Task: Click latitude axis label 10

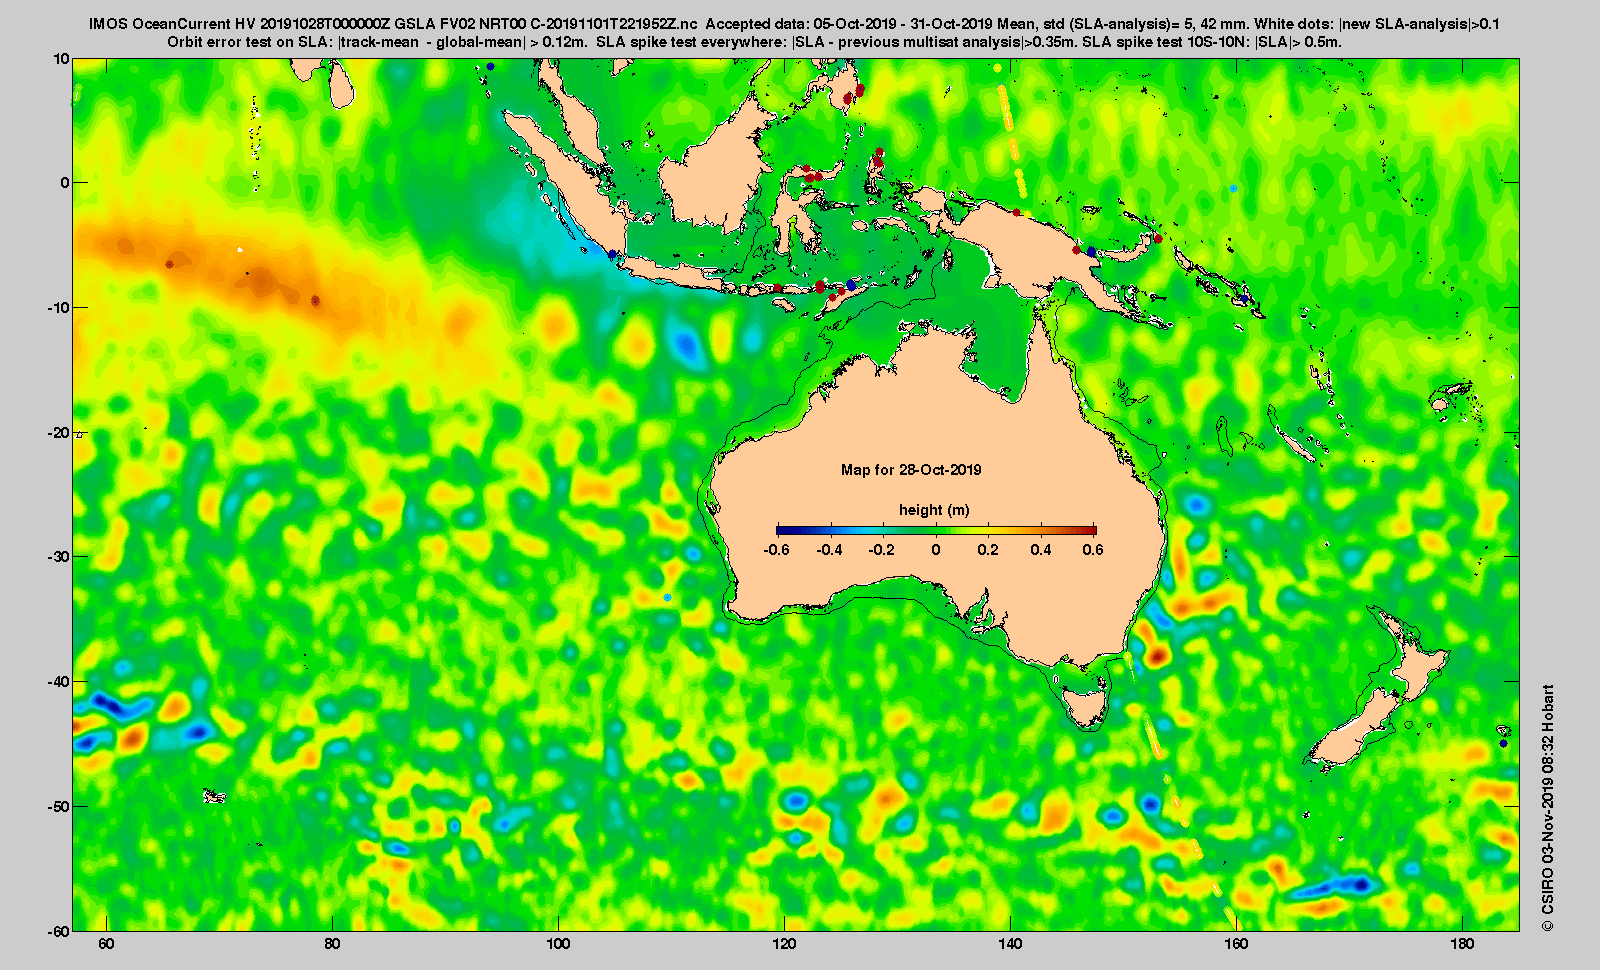Action: [62, 59]
